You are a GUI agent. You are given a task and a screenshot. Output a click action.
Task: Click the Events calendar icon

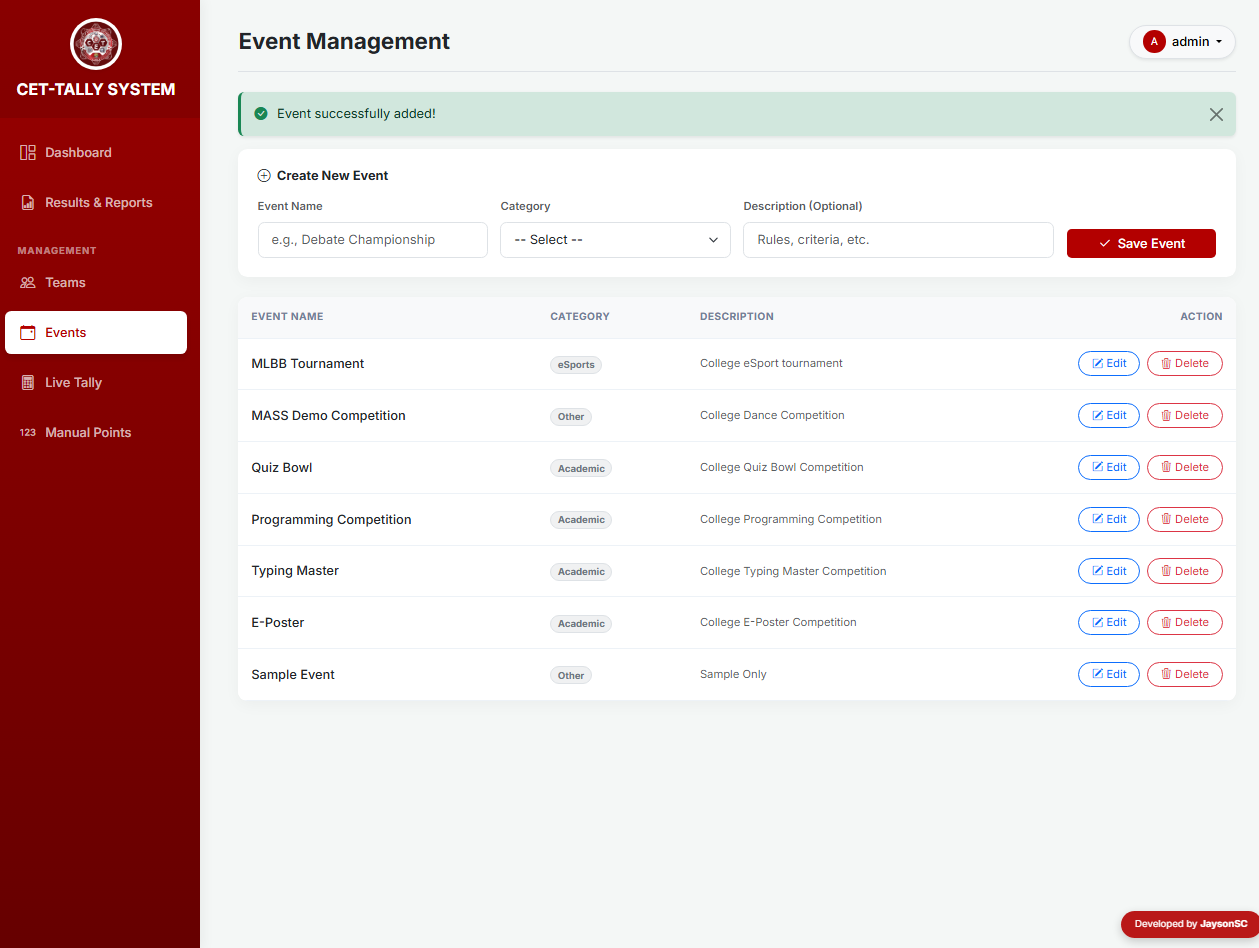(x=27, y=332)
